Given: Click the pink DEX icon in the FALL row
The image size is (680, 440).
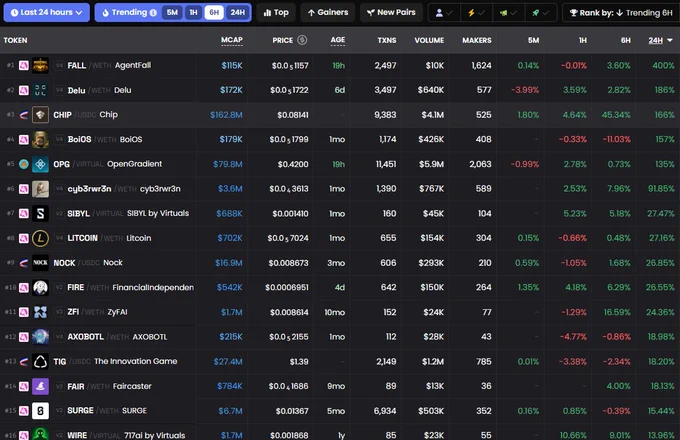Looking at the screenshot, I should click(x=24, y=65).
